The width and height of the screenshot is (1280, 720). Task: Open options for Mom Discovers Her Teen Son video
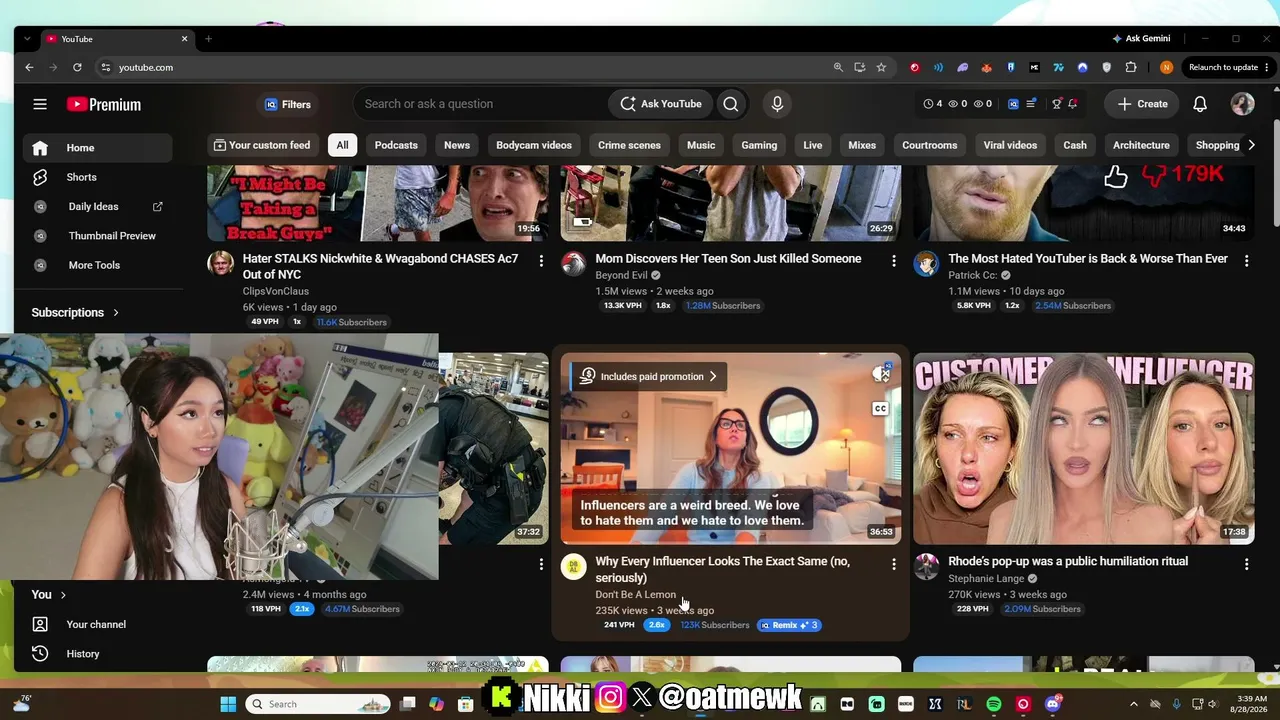coord(894,261)
